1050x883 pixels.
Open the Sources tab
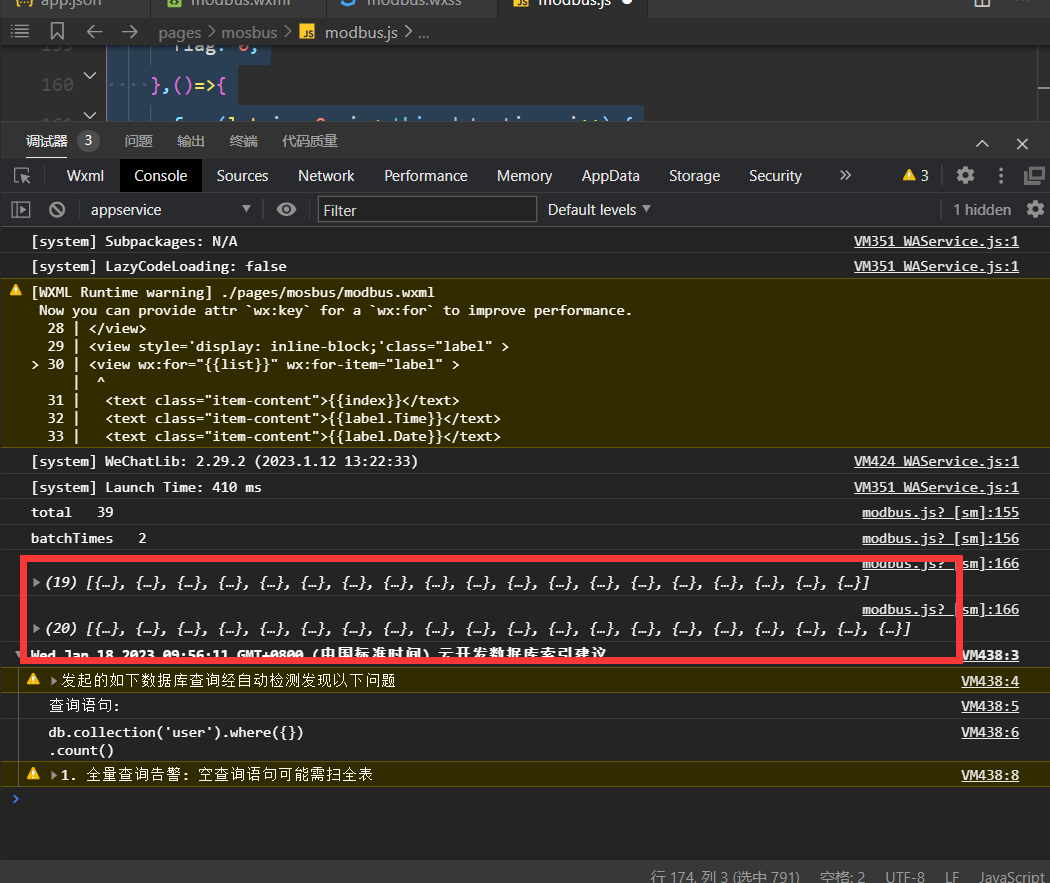[x=242, y=176]
